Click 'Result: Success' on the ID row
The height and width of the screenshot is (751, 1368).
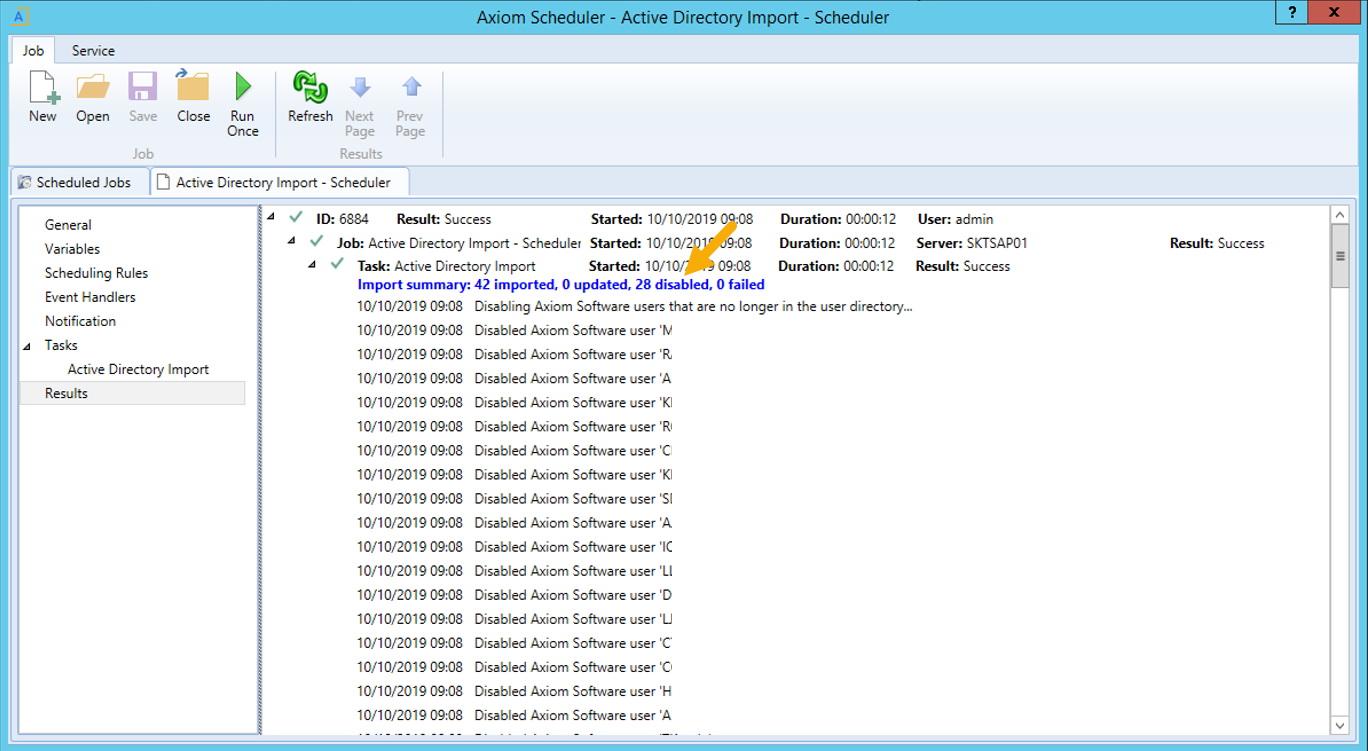click(x=444, y=219)
